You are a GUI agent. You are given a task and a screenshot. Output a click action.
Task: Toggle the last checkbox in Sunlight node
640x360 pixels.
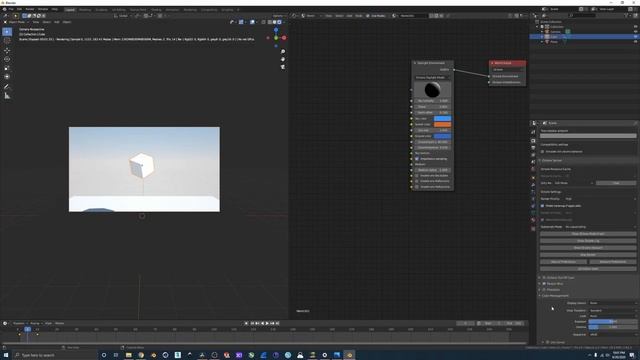point(417,187)
